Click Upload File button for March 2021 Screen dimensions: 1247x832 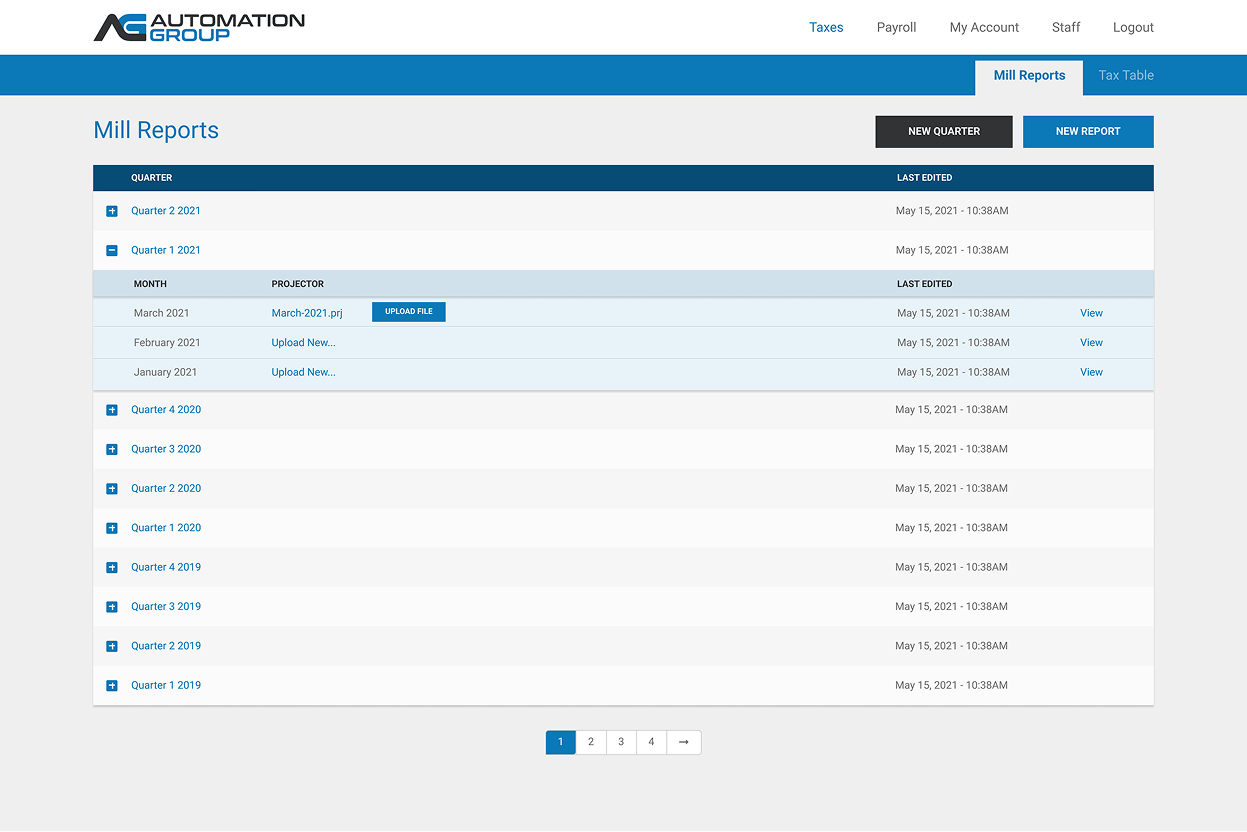[408, 312]
